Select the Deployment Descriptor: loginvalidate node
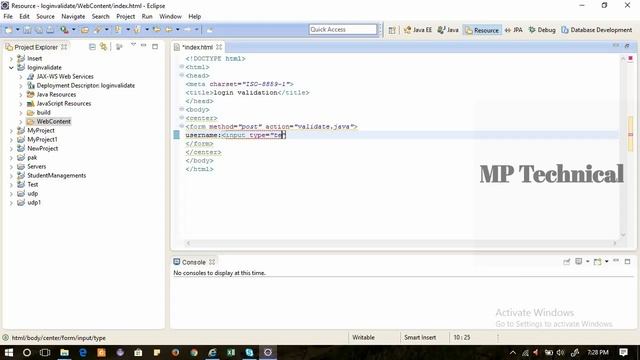 (86, 86)
